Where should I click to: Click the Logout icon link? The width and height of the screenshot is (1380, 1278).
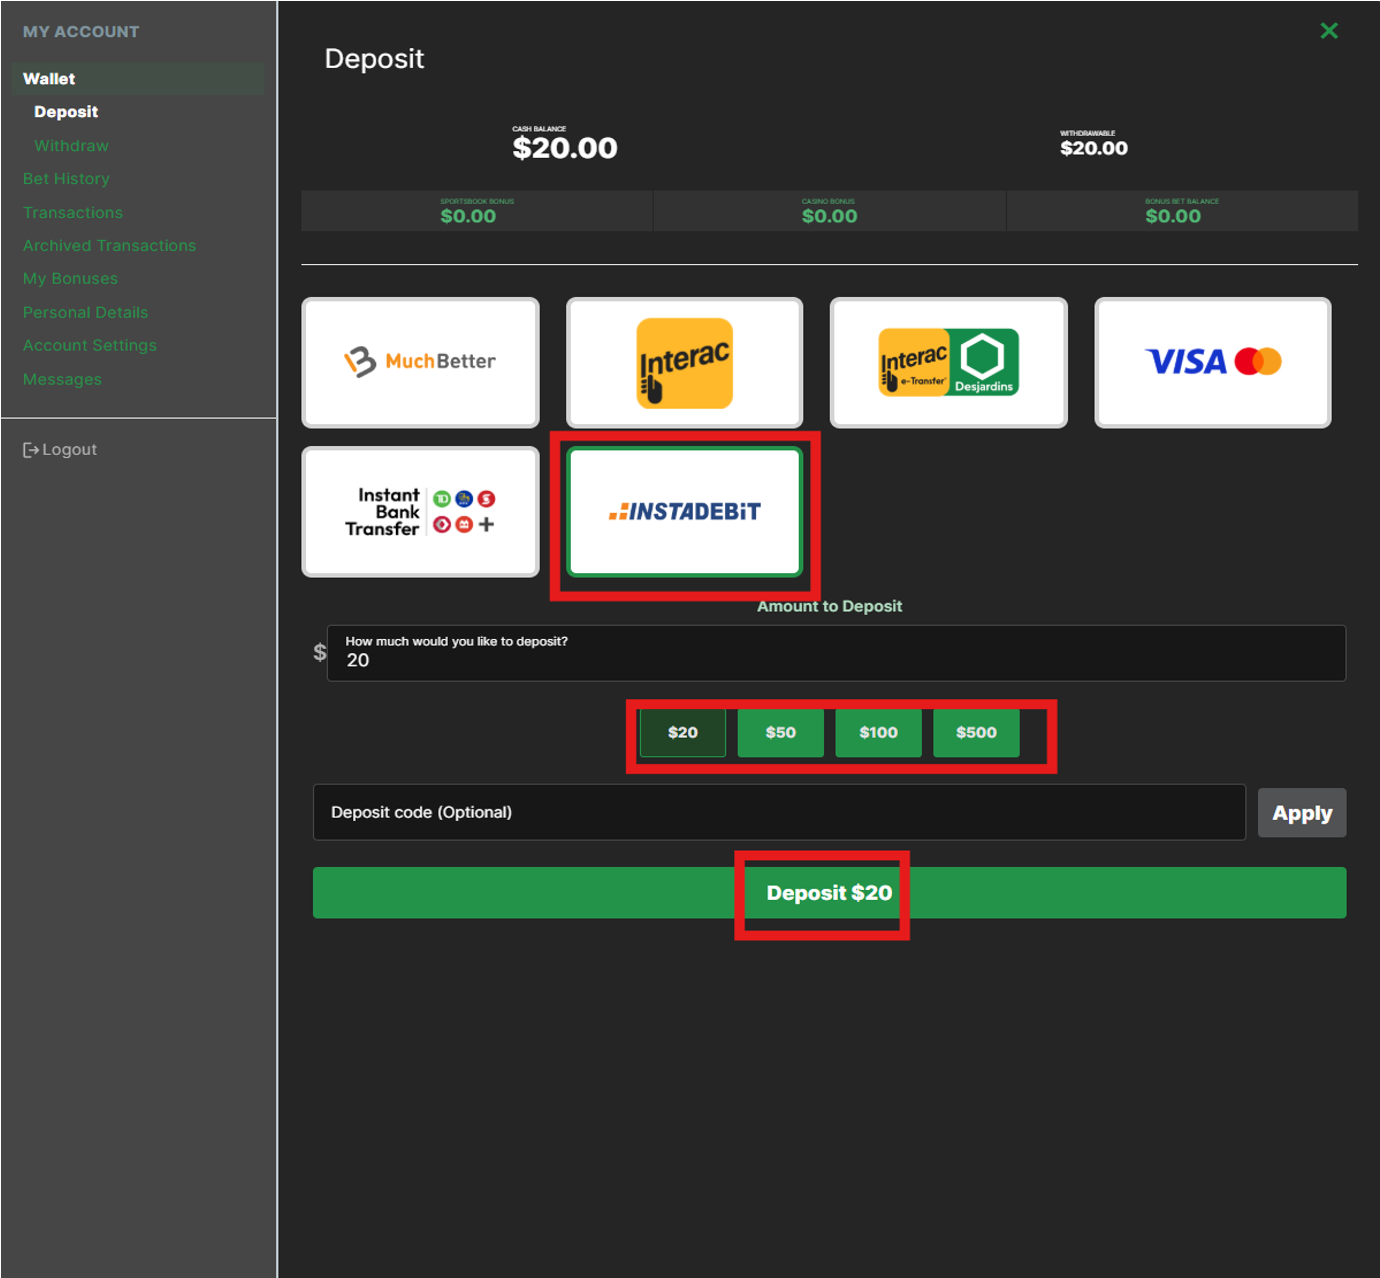coord(60,450)
